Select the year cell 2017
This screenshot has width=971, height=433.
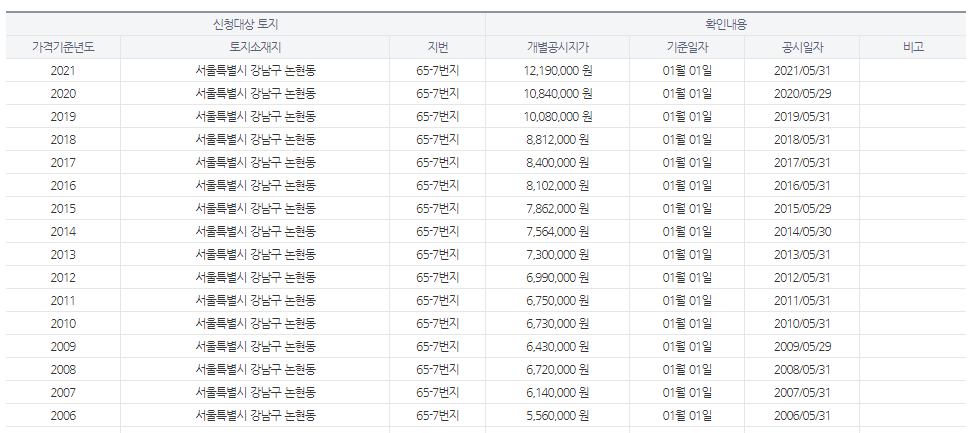click(63, 162)
